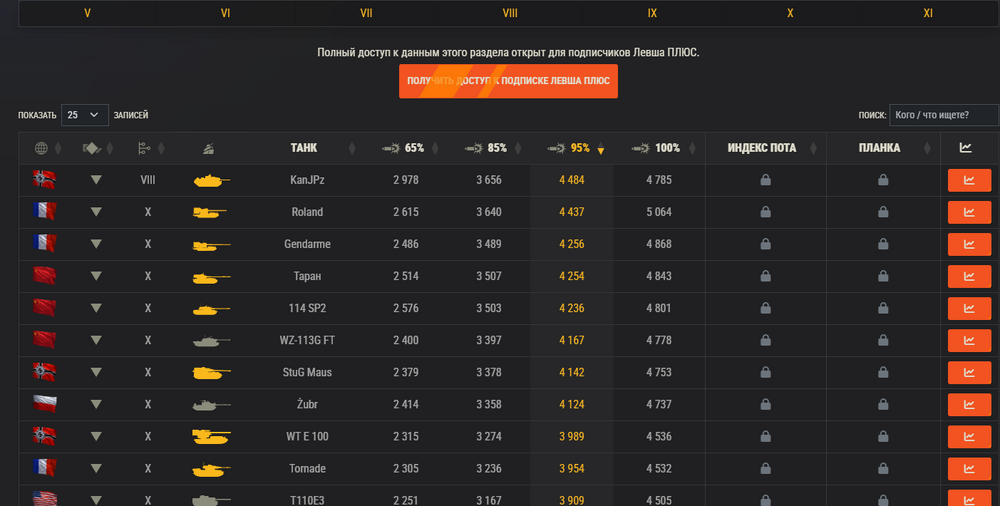Click the Polish flag in Żubr row
The height and width of the screenshot is (506, 1000).
45,403
